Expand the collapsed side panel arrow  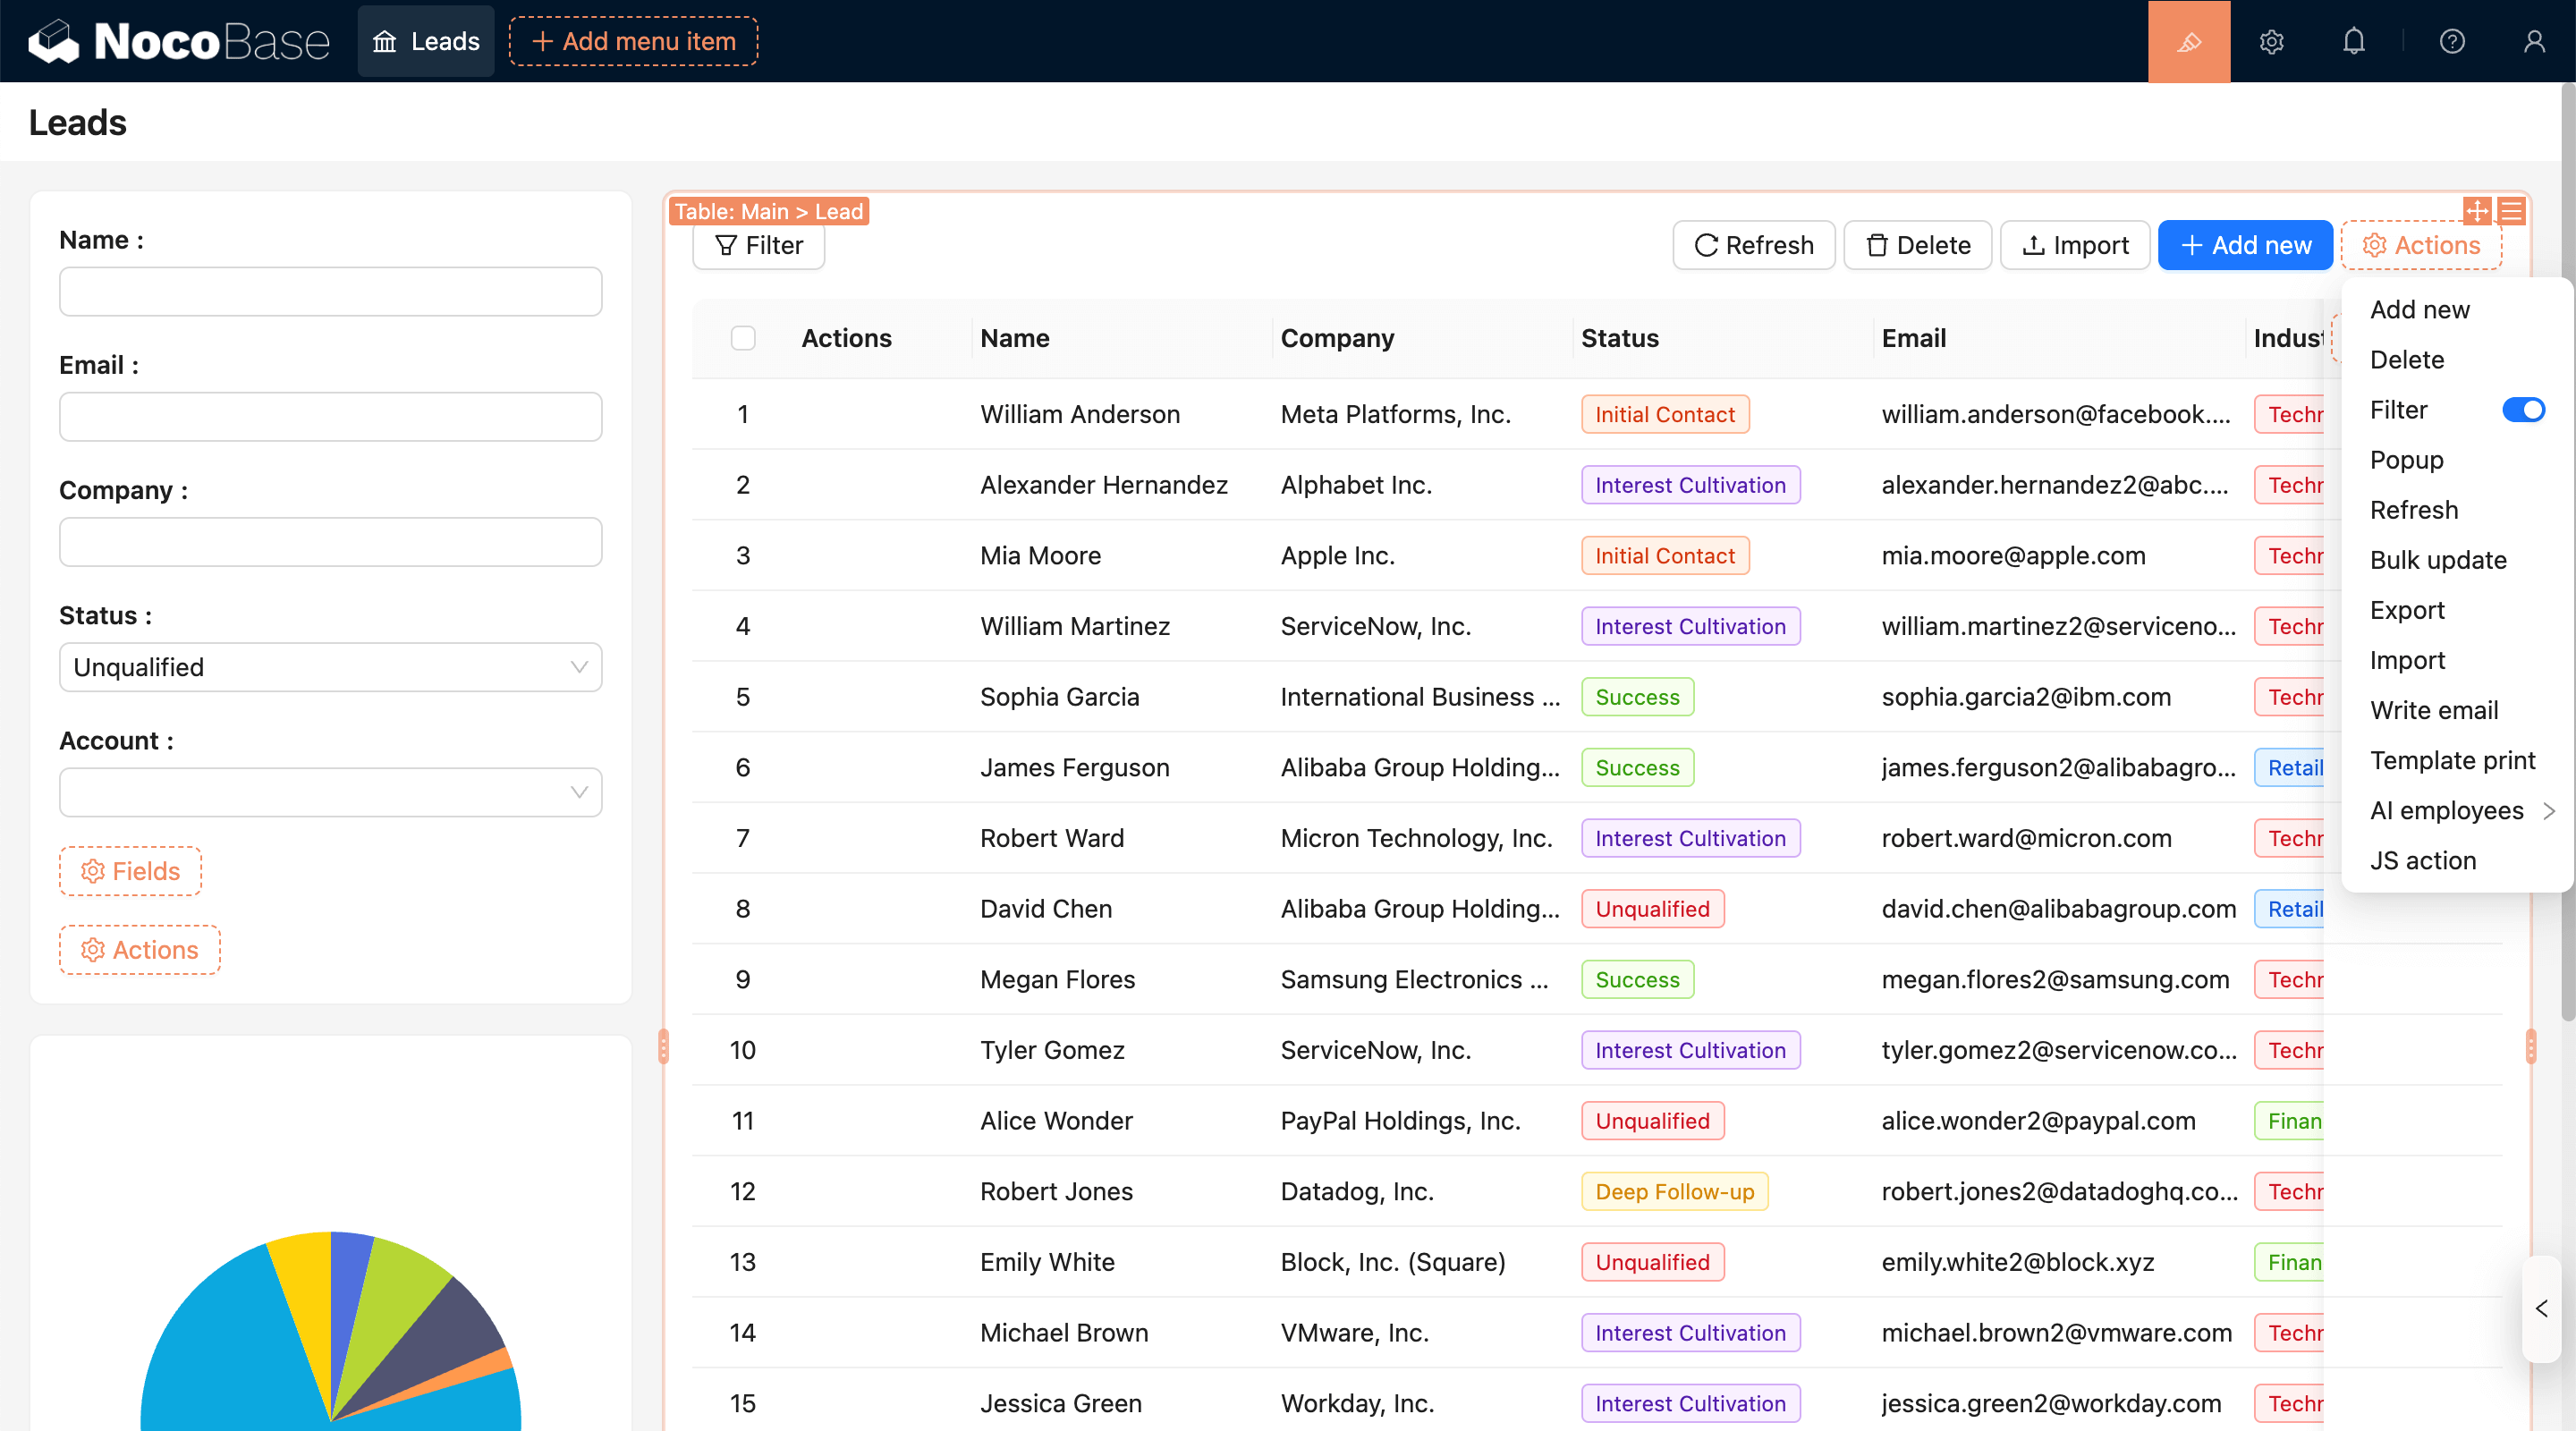[x=2541, y=1308]
